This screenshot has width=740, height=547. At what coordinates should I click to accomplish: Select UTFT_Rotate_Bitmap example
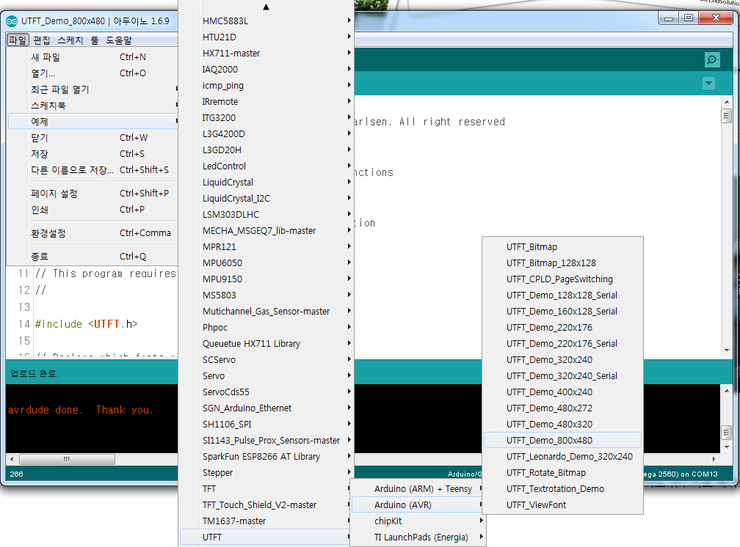[x=563, y=472]
